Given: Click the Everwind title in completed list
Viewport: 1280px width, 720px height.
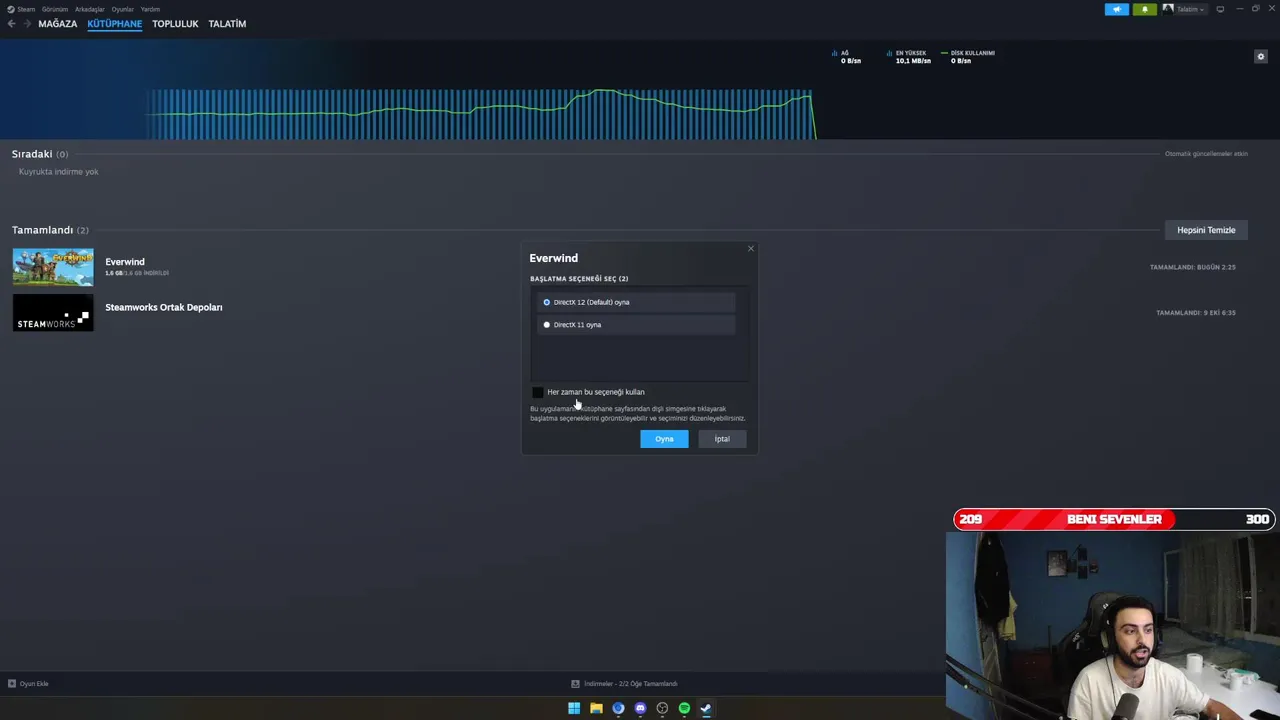Looking at the screenshot, I should (125, 262).
